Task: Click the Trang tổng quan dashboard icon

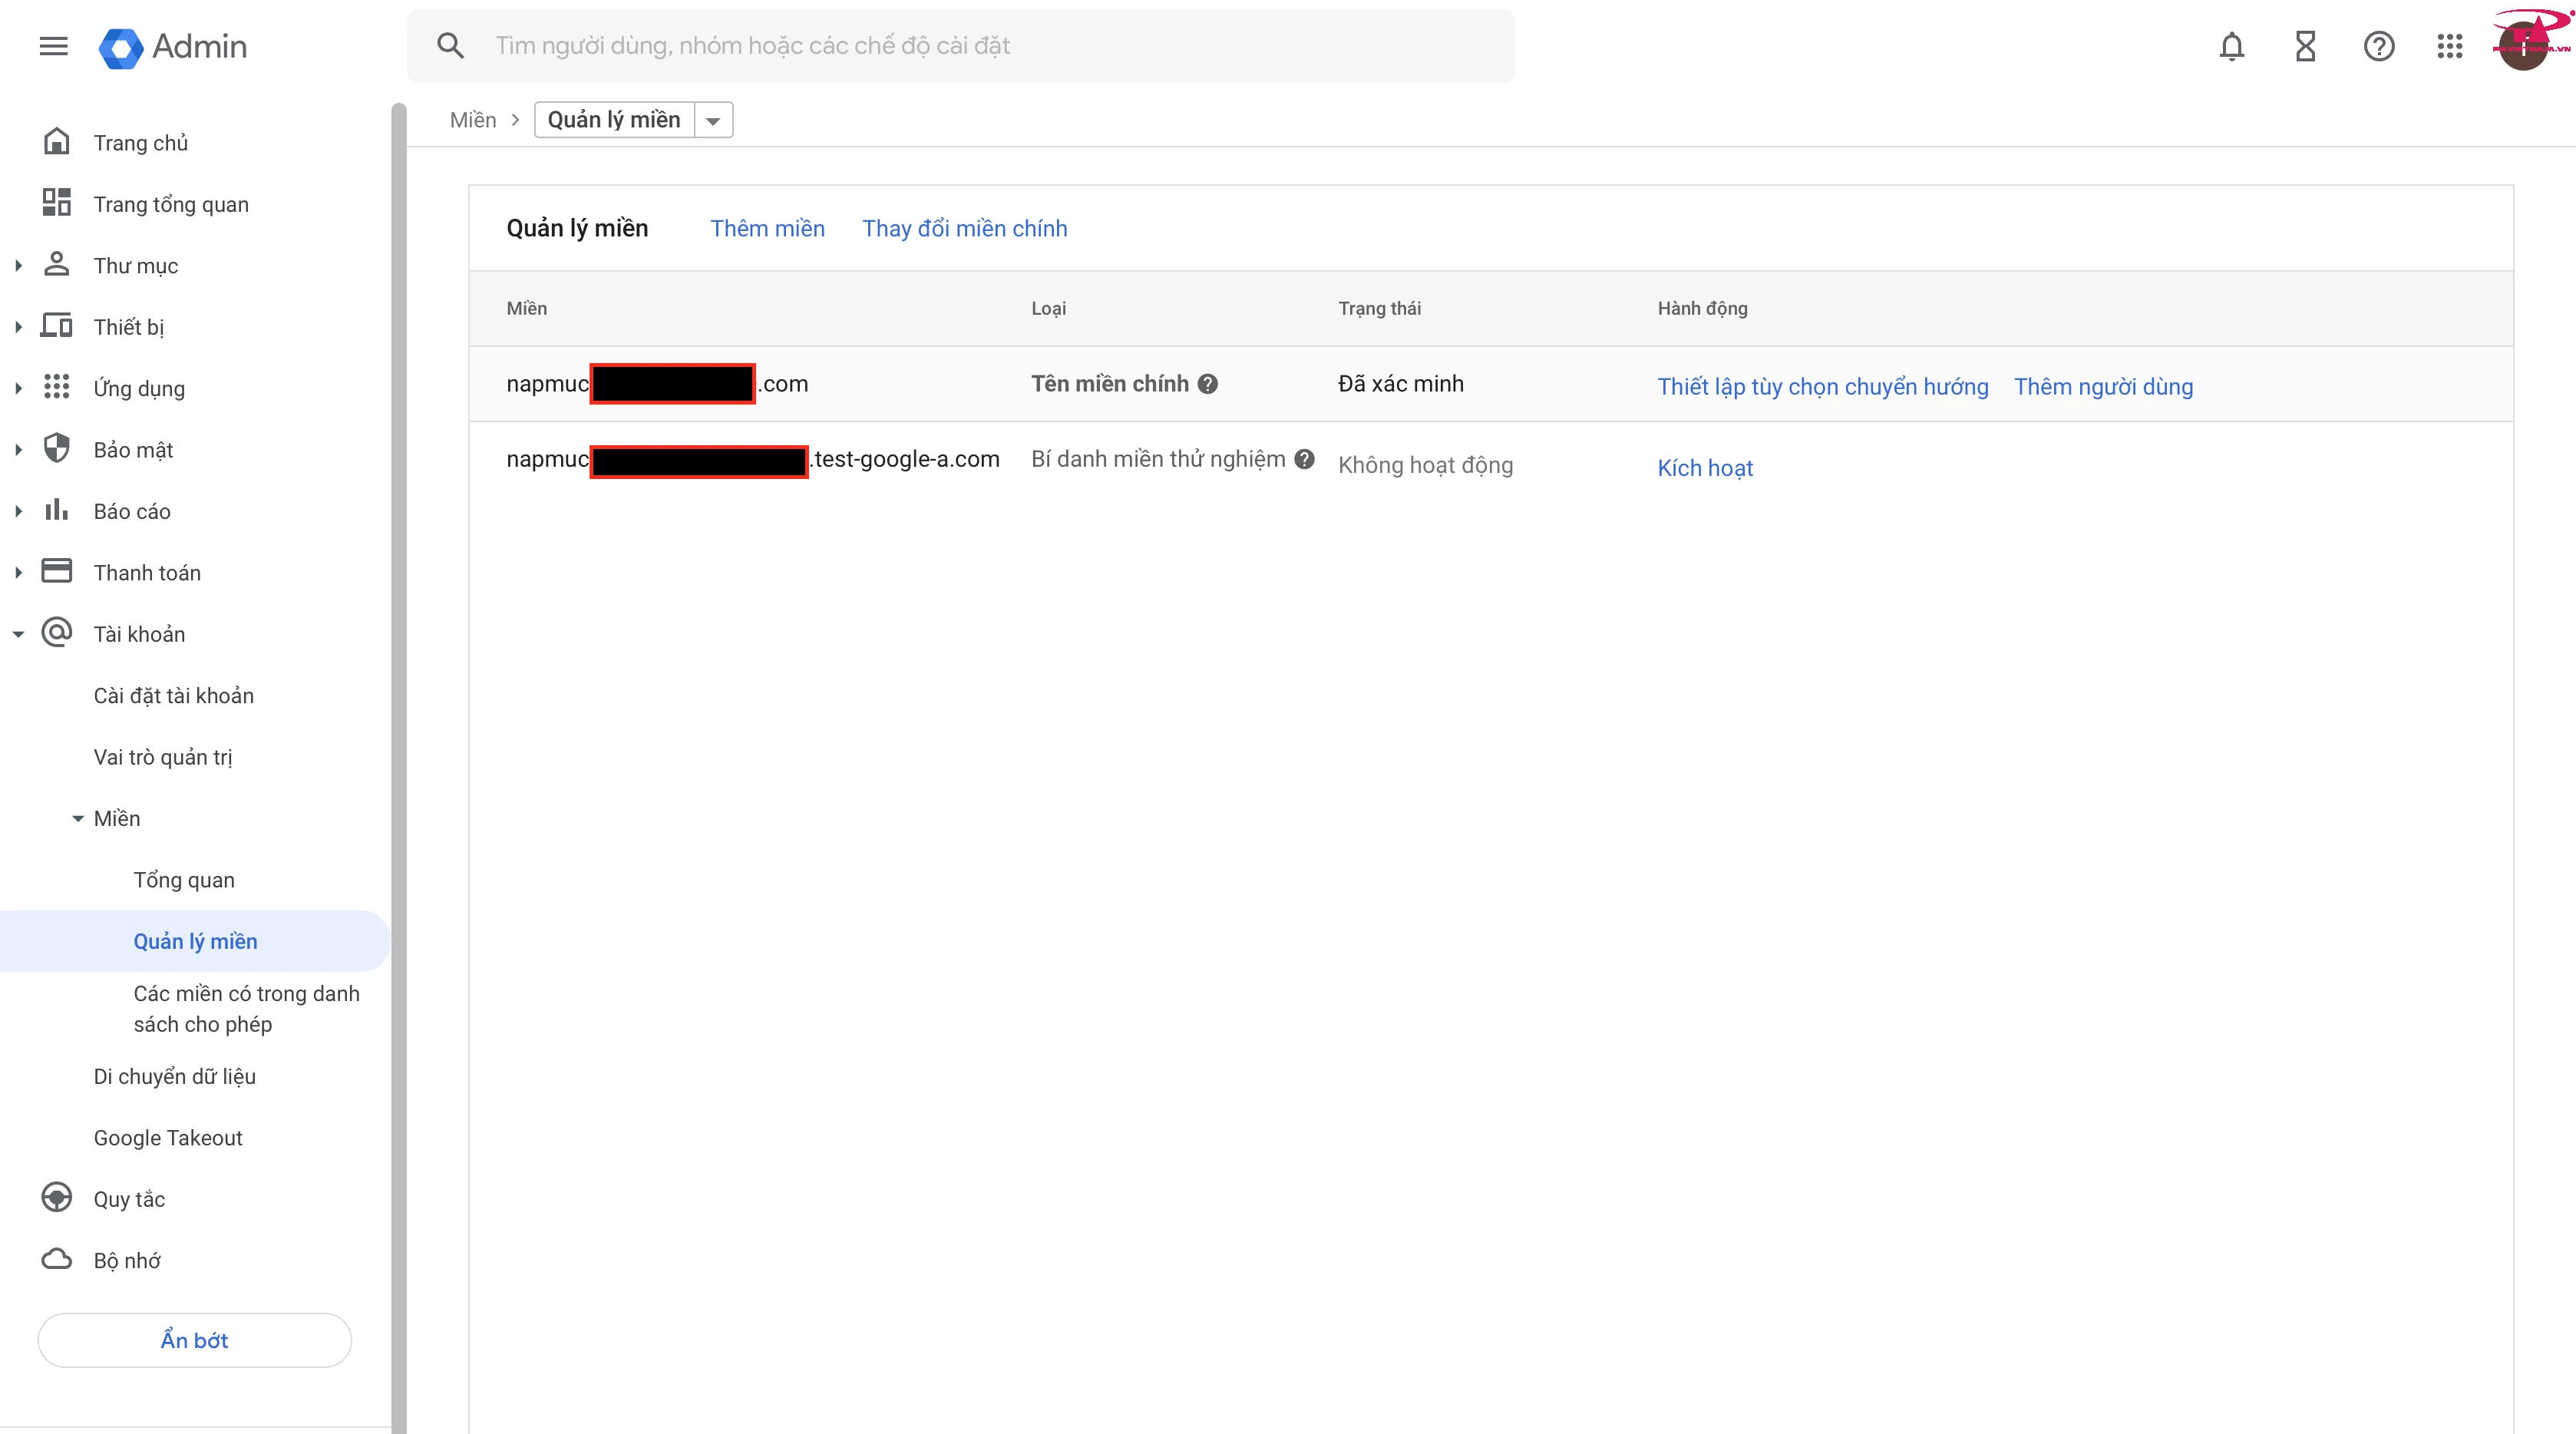Action: (57, 203)
